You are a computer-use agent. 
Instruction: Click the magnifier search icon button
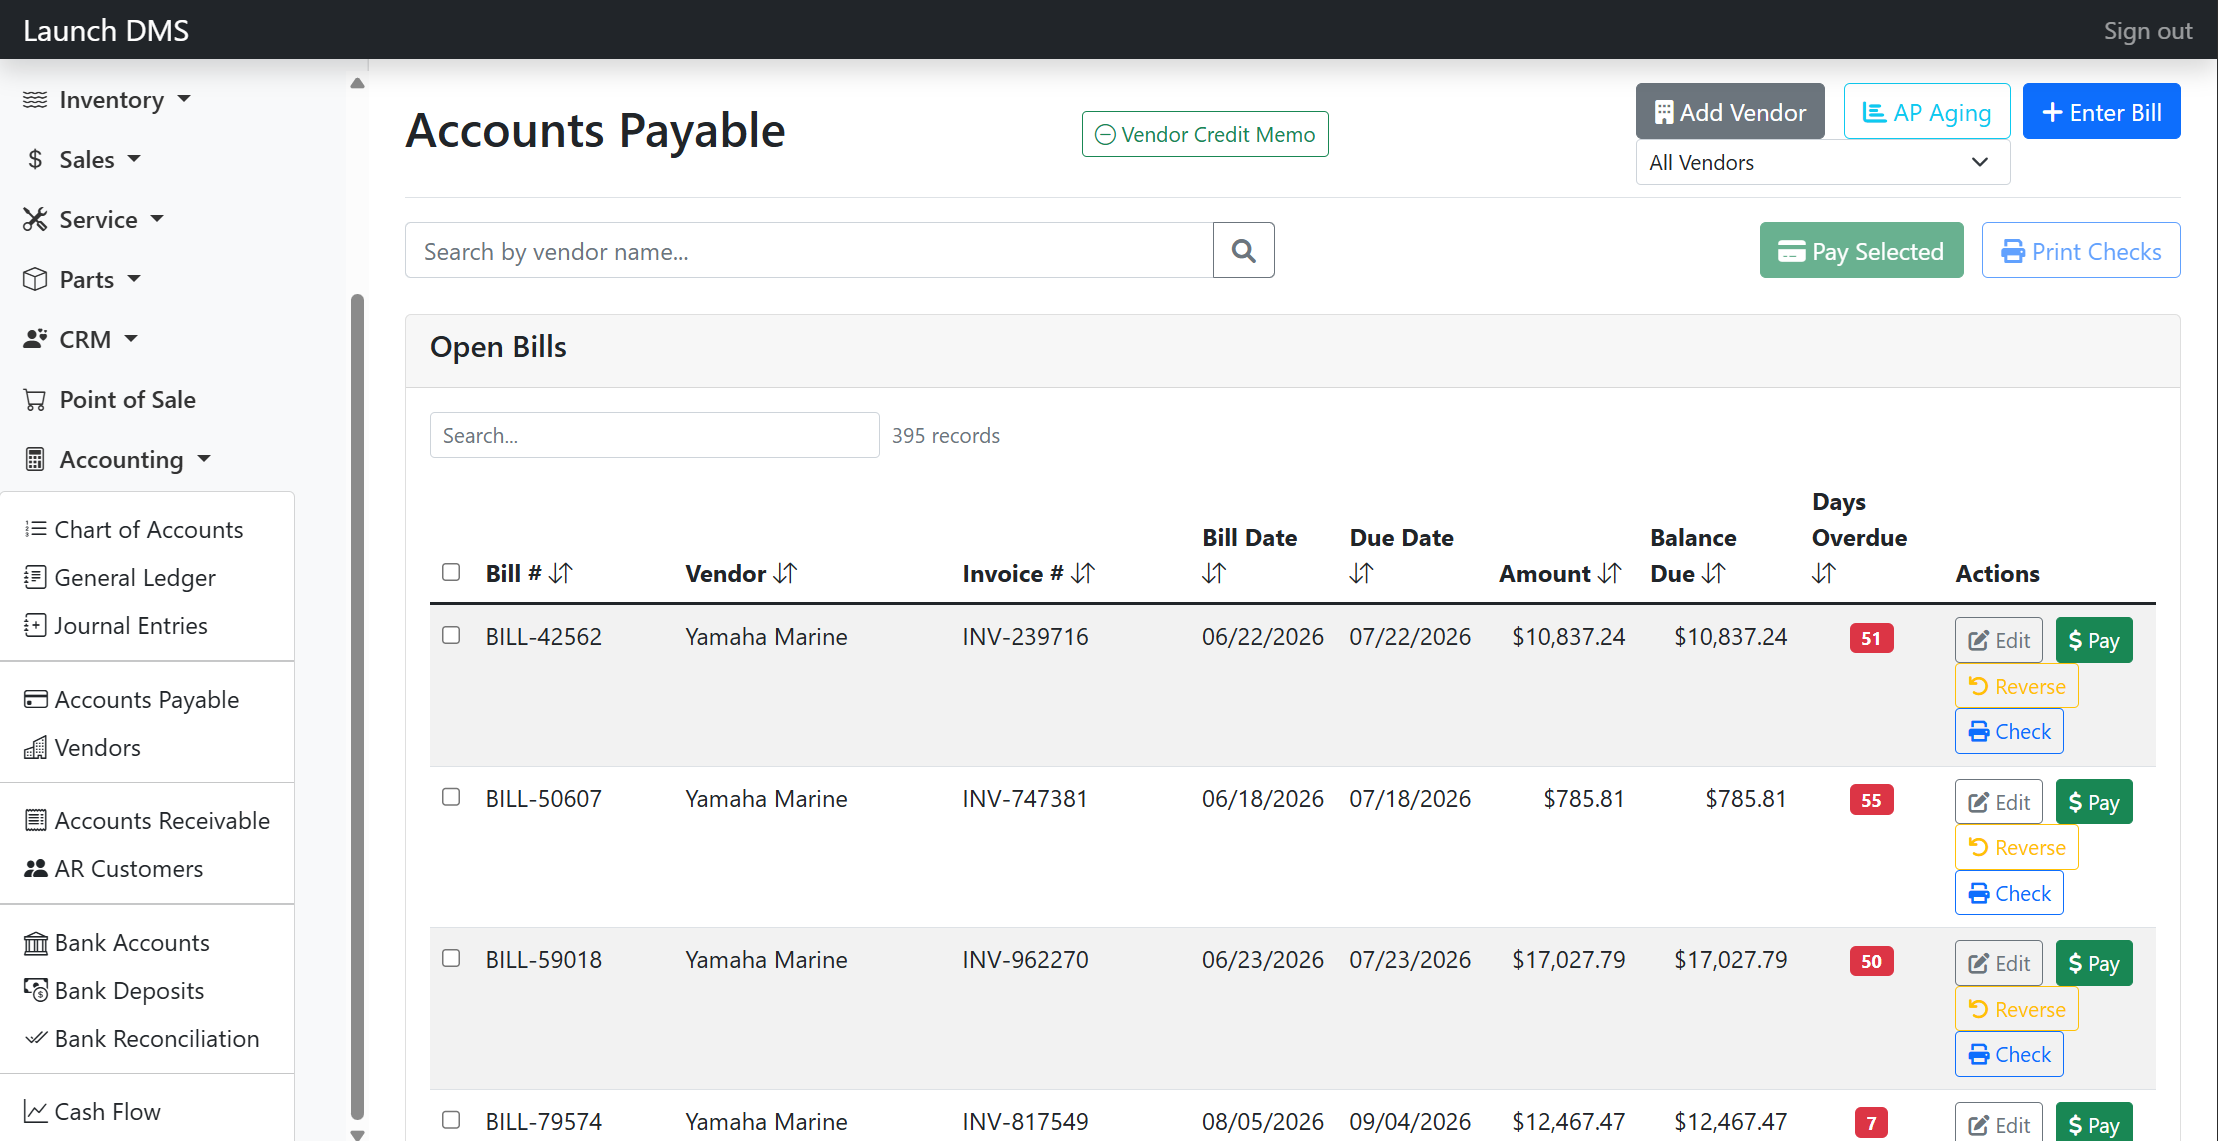coord(1243,250)
